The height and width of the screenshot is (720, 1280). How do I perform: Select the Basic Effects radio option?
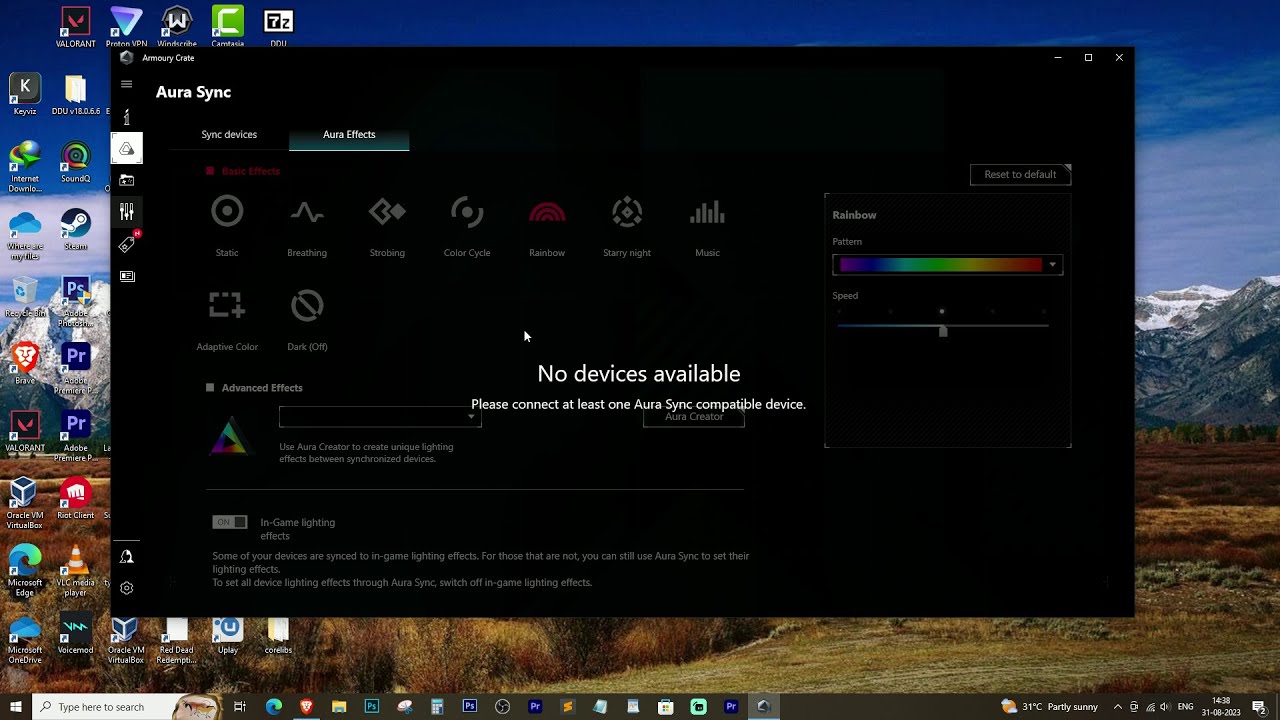[x=210, y=171]
